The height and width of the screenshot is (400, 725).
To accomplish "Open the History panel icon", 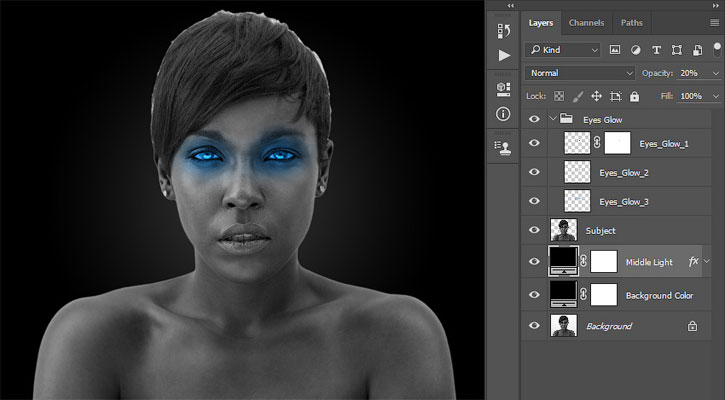I will [x=504, y=31].
